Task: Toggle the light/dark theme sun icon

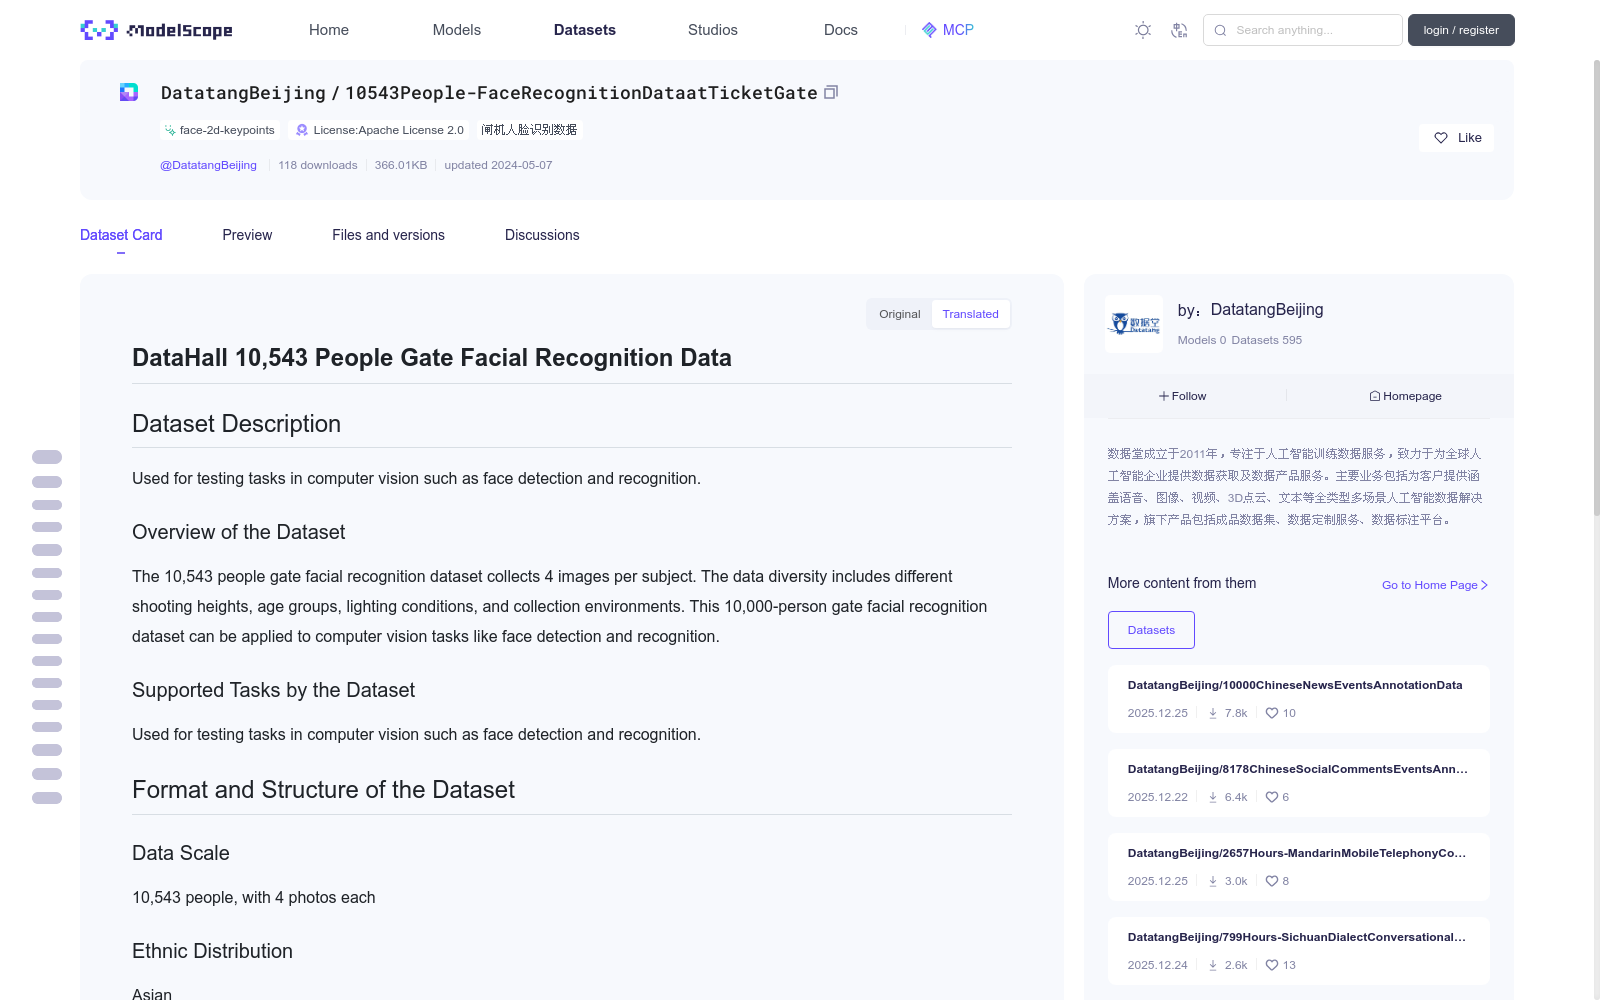Action: (x=1143, y=30)
